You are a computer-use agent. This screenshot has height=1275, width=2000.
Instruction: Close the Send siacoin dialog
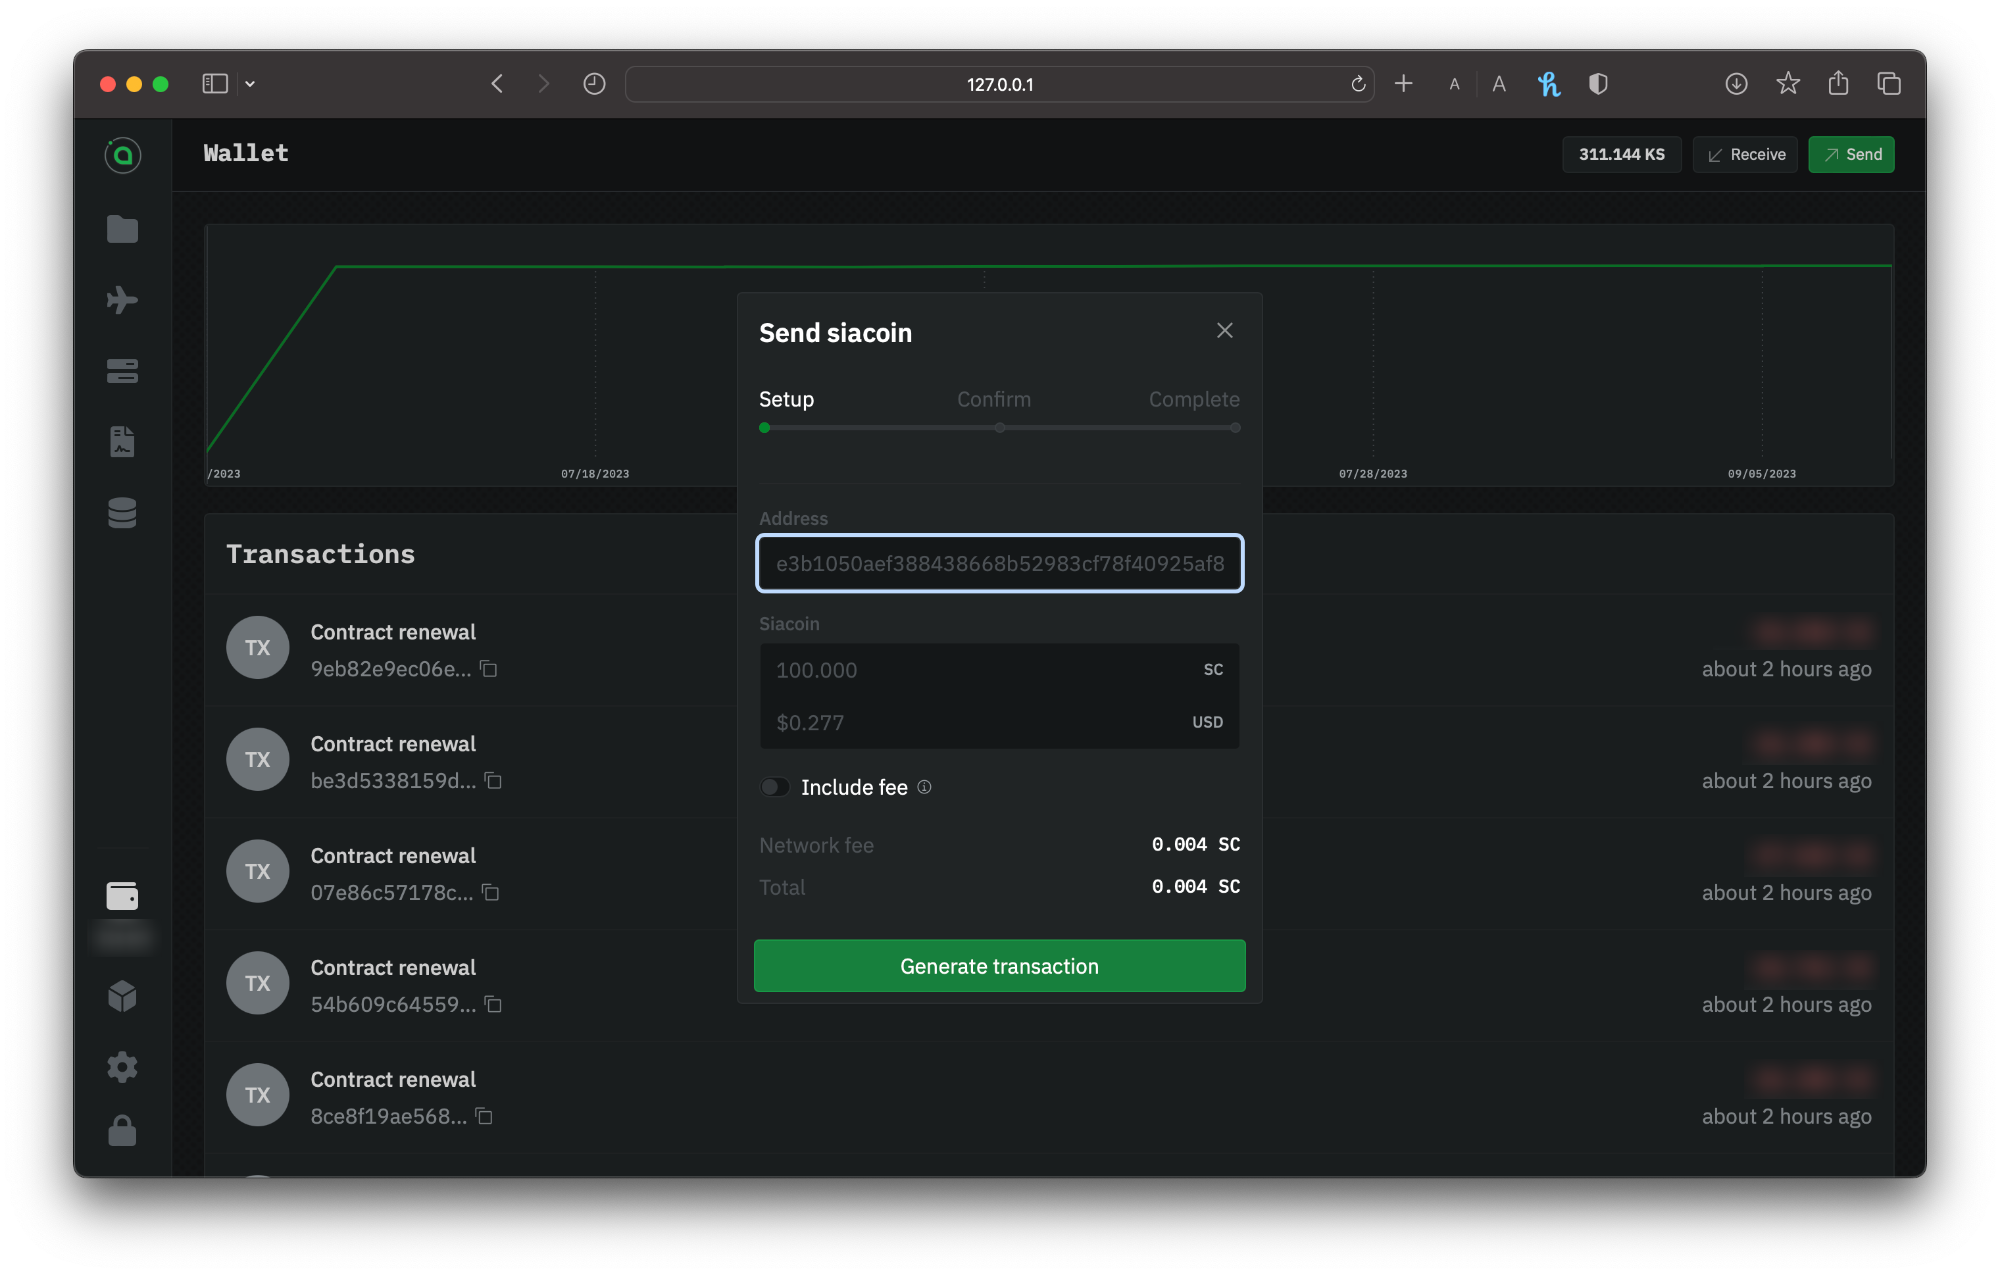coord(1224,331)
